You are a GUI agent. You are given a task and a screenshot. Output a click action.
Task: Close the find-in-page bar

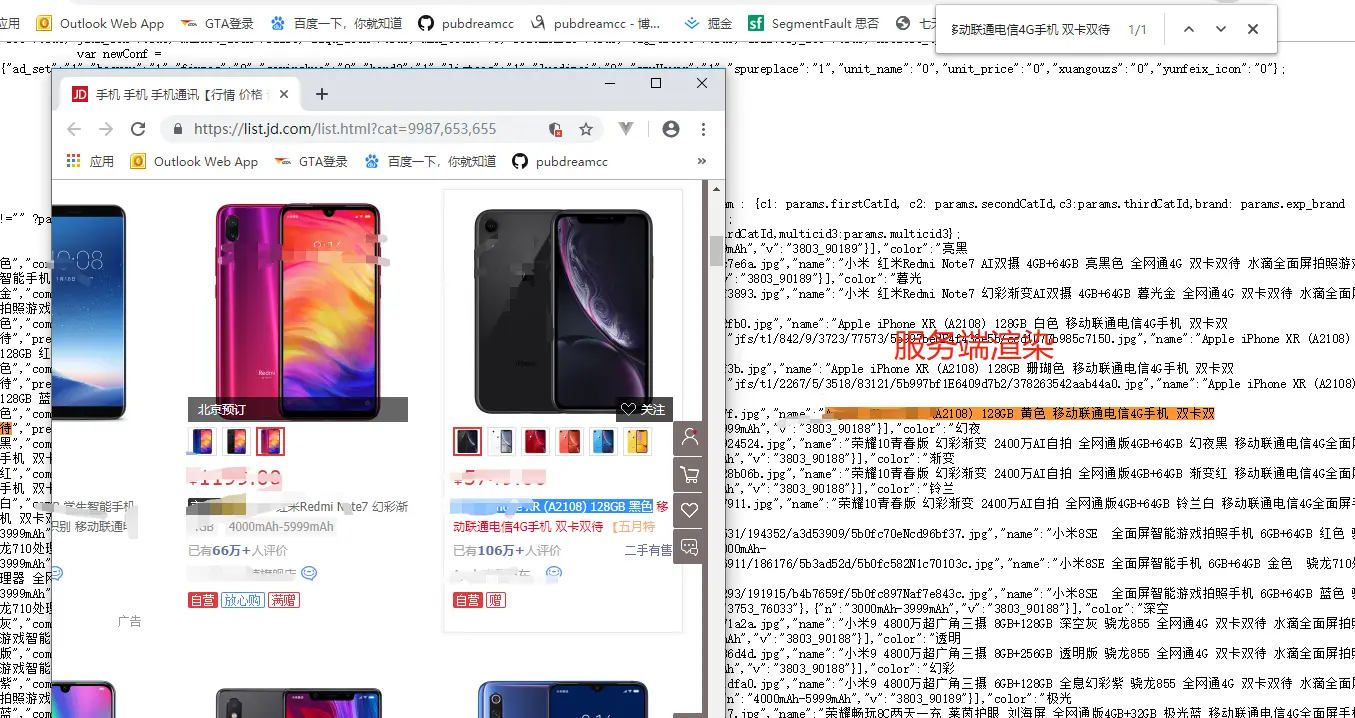pos(1253,29)
